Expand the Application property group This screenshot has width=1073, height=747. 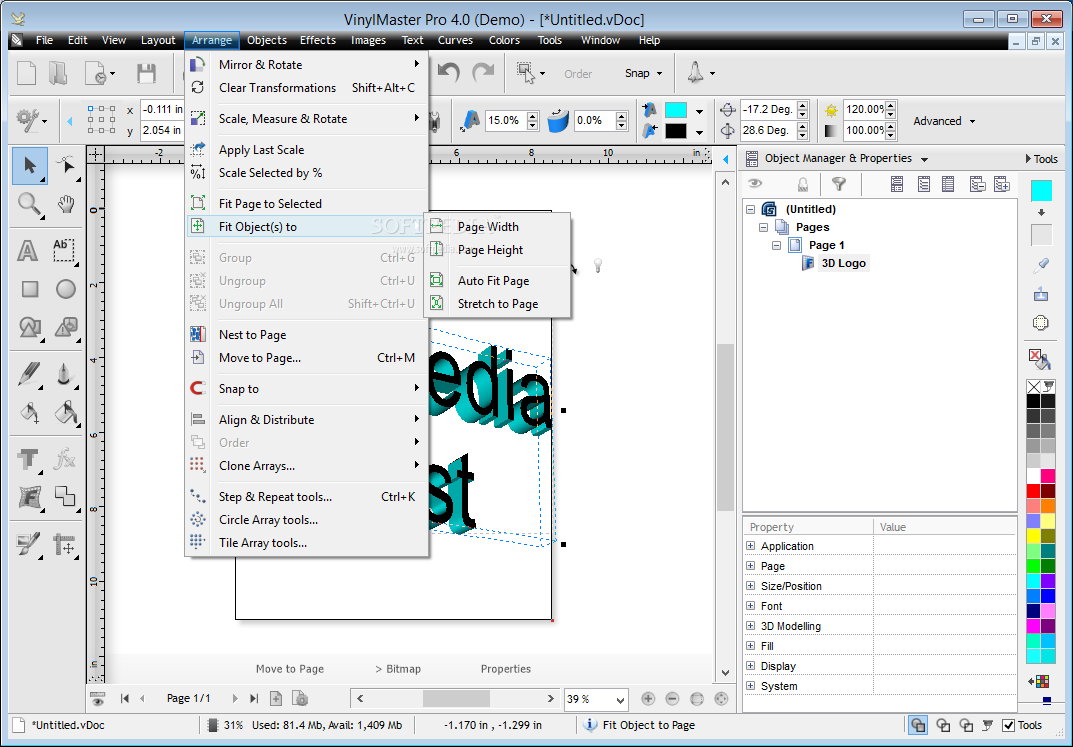[x=751, y=546]
